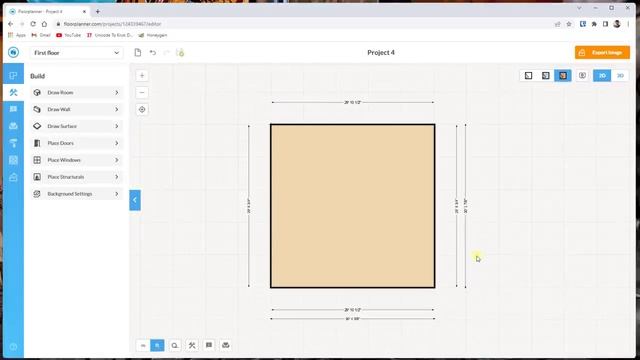The width and height of the screenshot is (640, 360).
Task: Open the Chrome three-dot menu
Action: (x=628, y=24)
